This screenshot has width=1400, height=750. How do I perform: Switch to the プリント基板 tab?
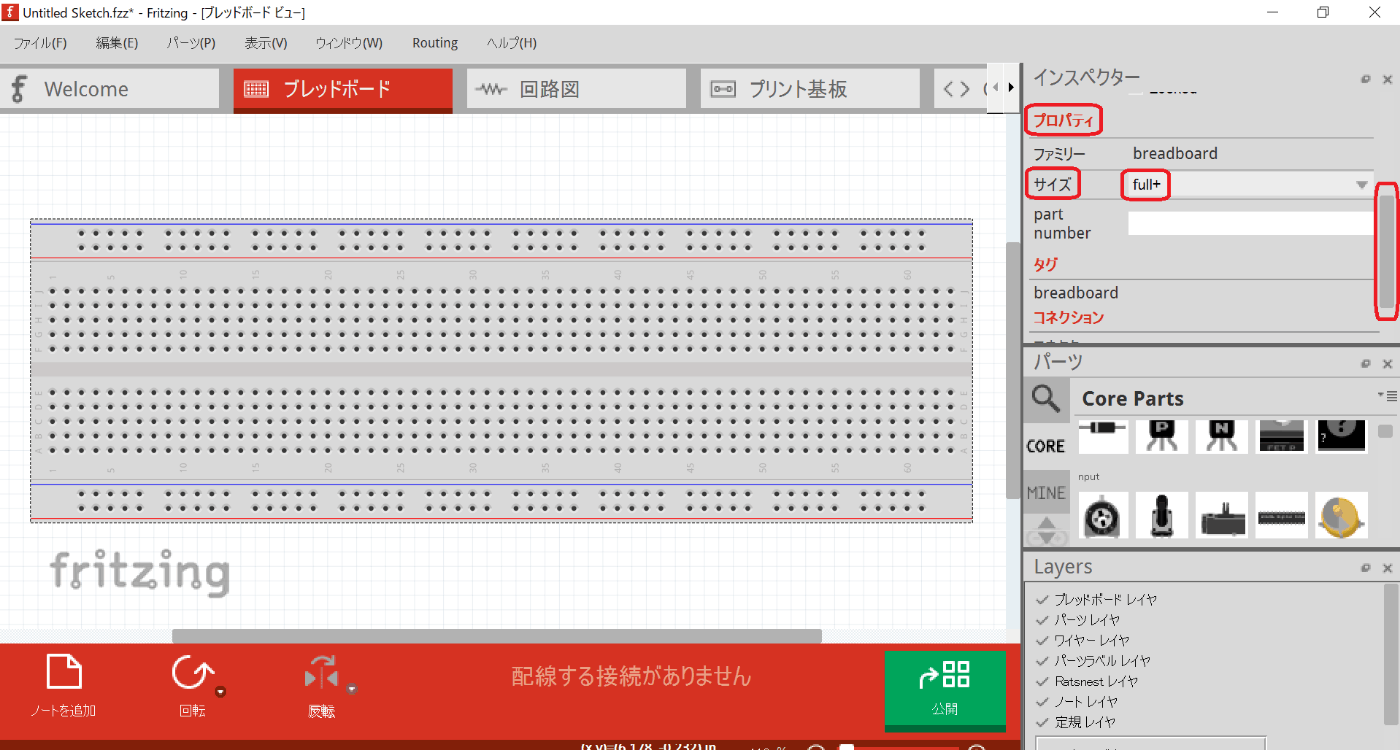[810, 89]
